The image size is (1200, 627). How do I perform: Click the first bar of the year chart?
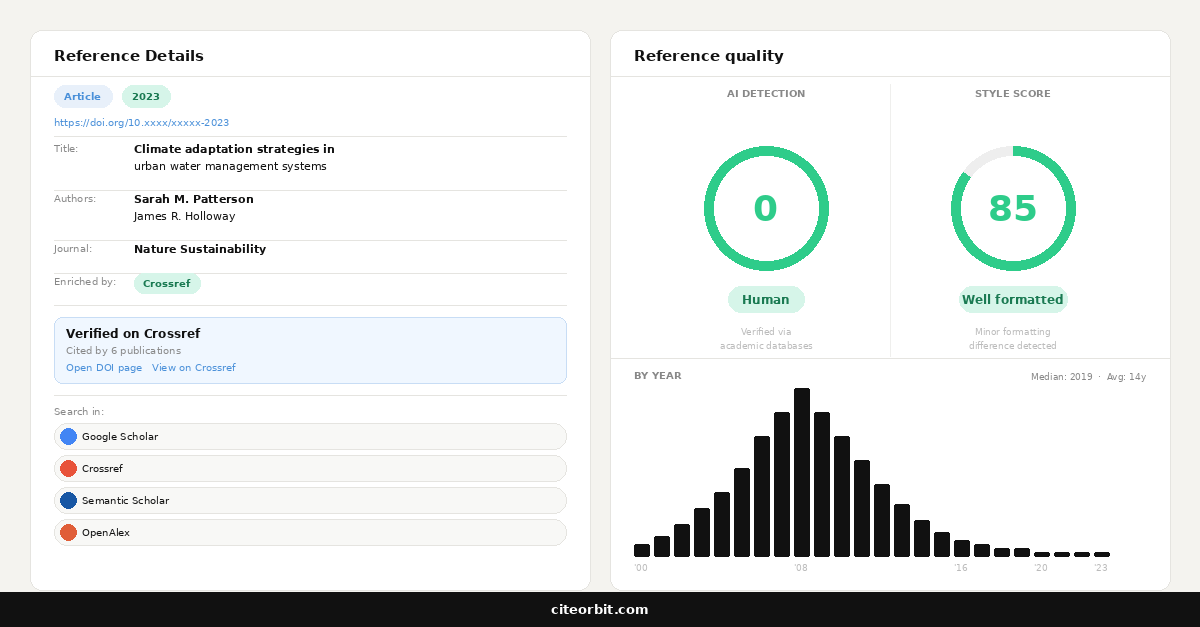(642, 550)
